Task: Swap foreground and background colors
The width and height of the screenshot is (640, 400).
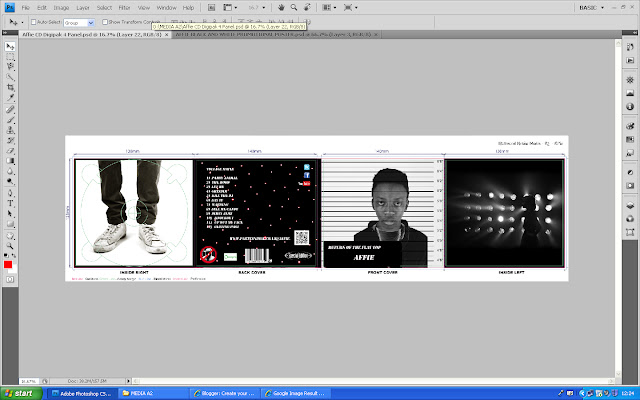Action: (14, 256)
